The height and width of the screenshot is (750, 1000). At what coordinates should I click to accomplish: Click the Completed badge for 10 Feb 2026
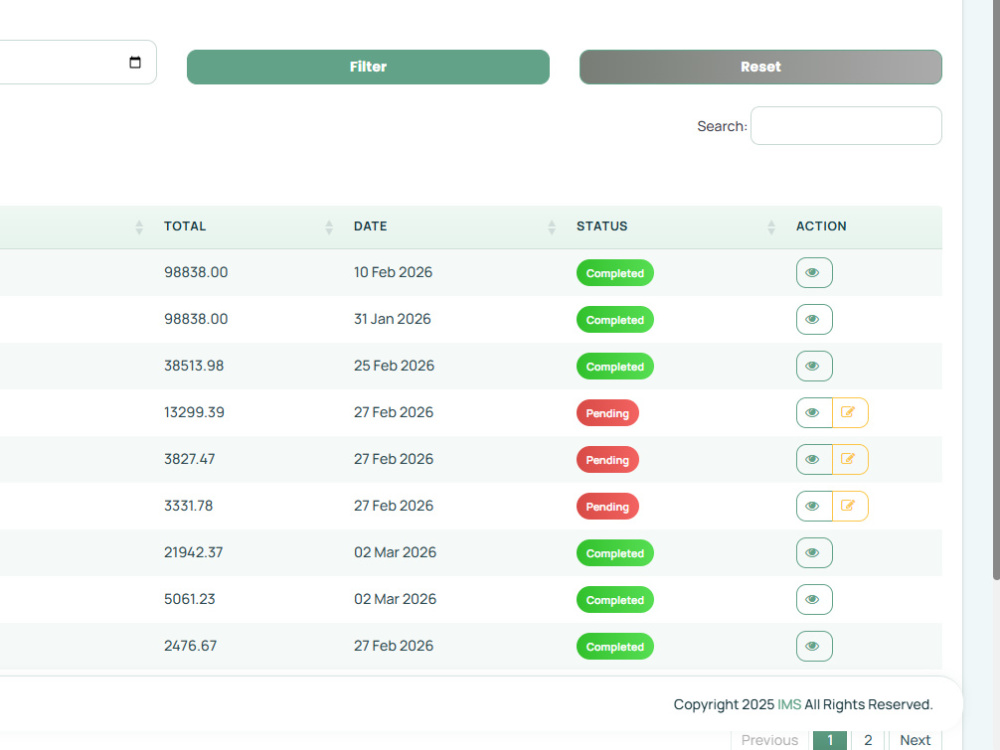point(615,273)
